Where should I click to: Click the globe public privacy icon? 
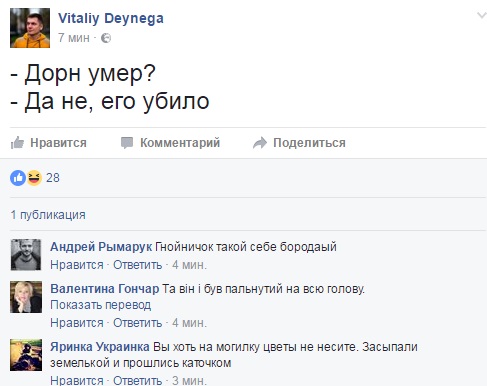(x=106, y=38)
